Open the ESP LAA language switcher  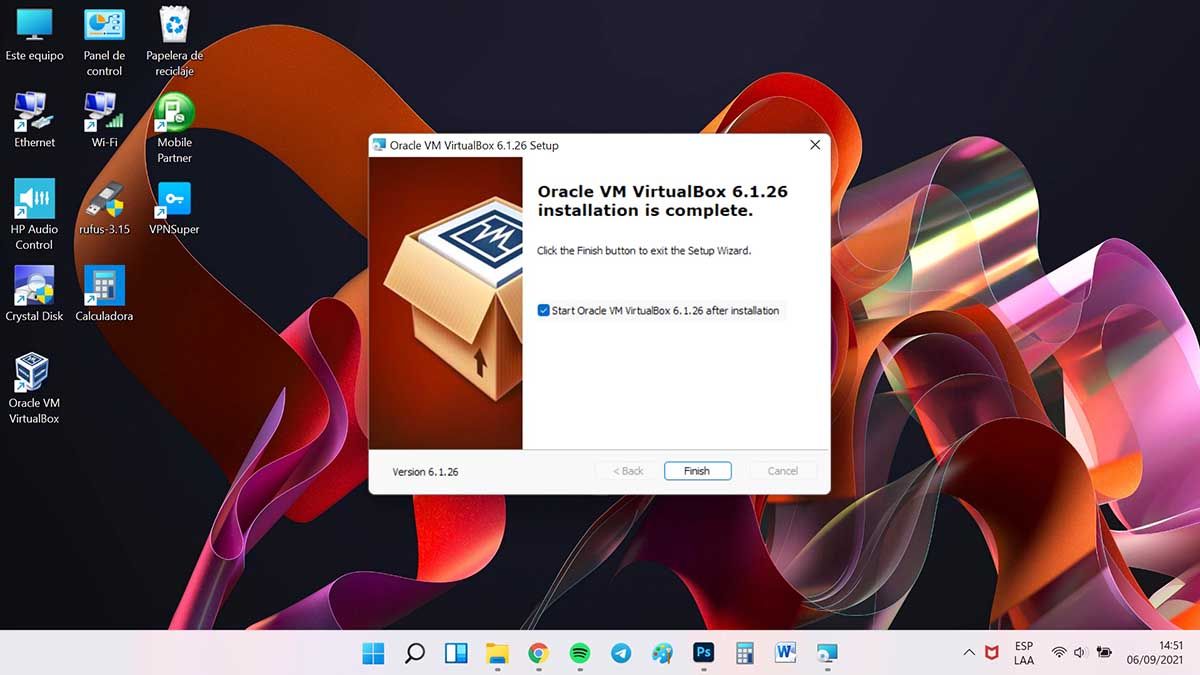pos(1023,653)
